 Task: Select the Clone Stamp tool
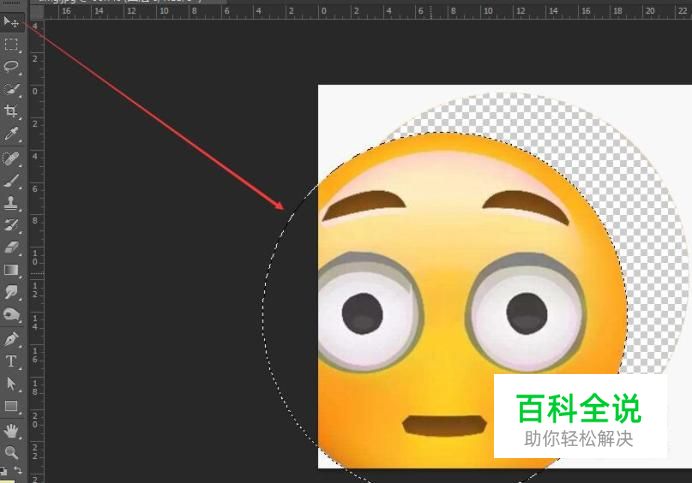(11, 203)
